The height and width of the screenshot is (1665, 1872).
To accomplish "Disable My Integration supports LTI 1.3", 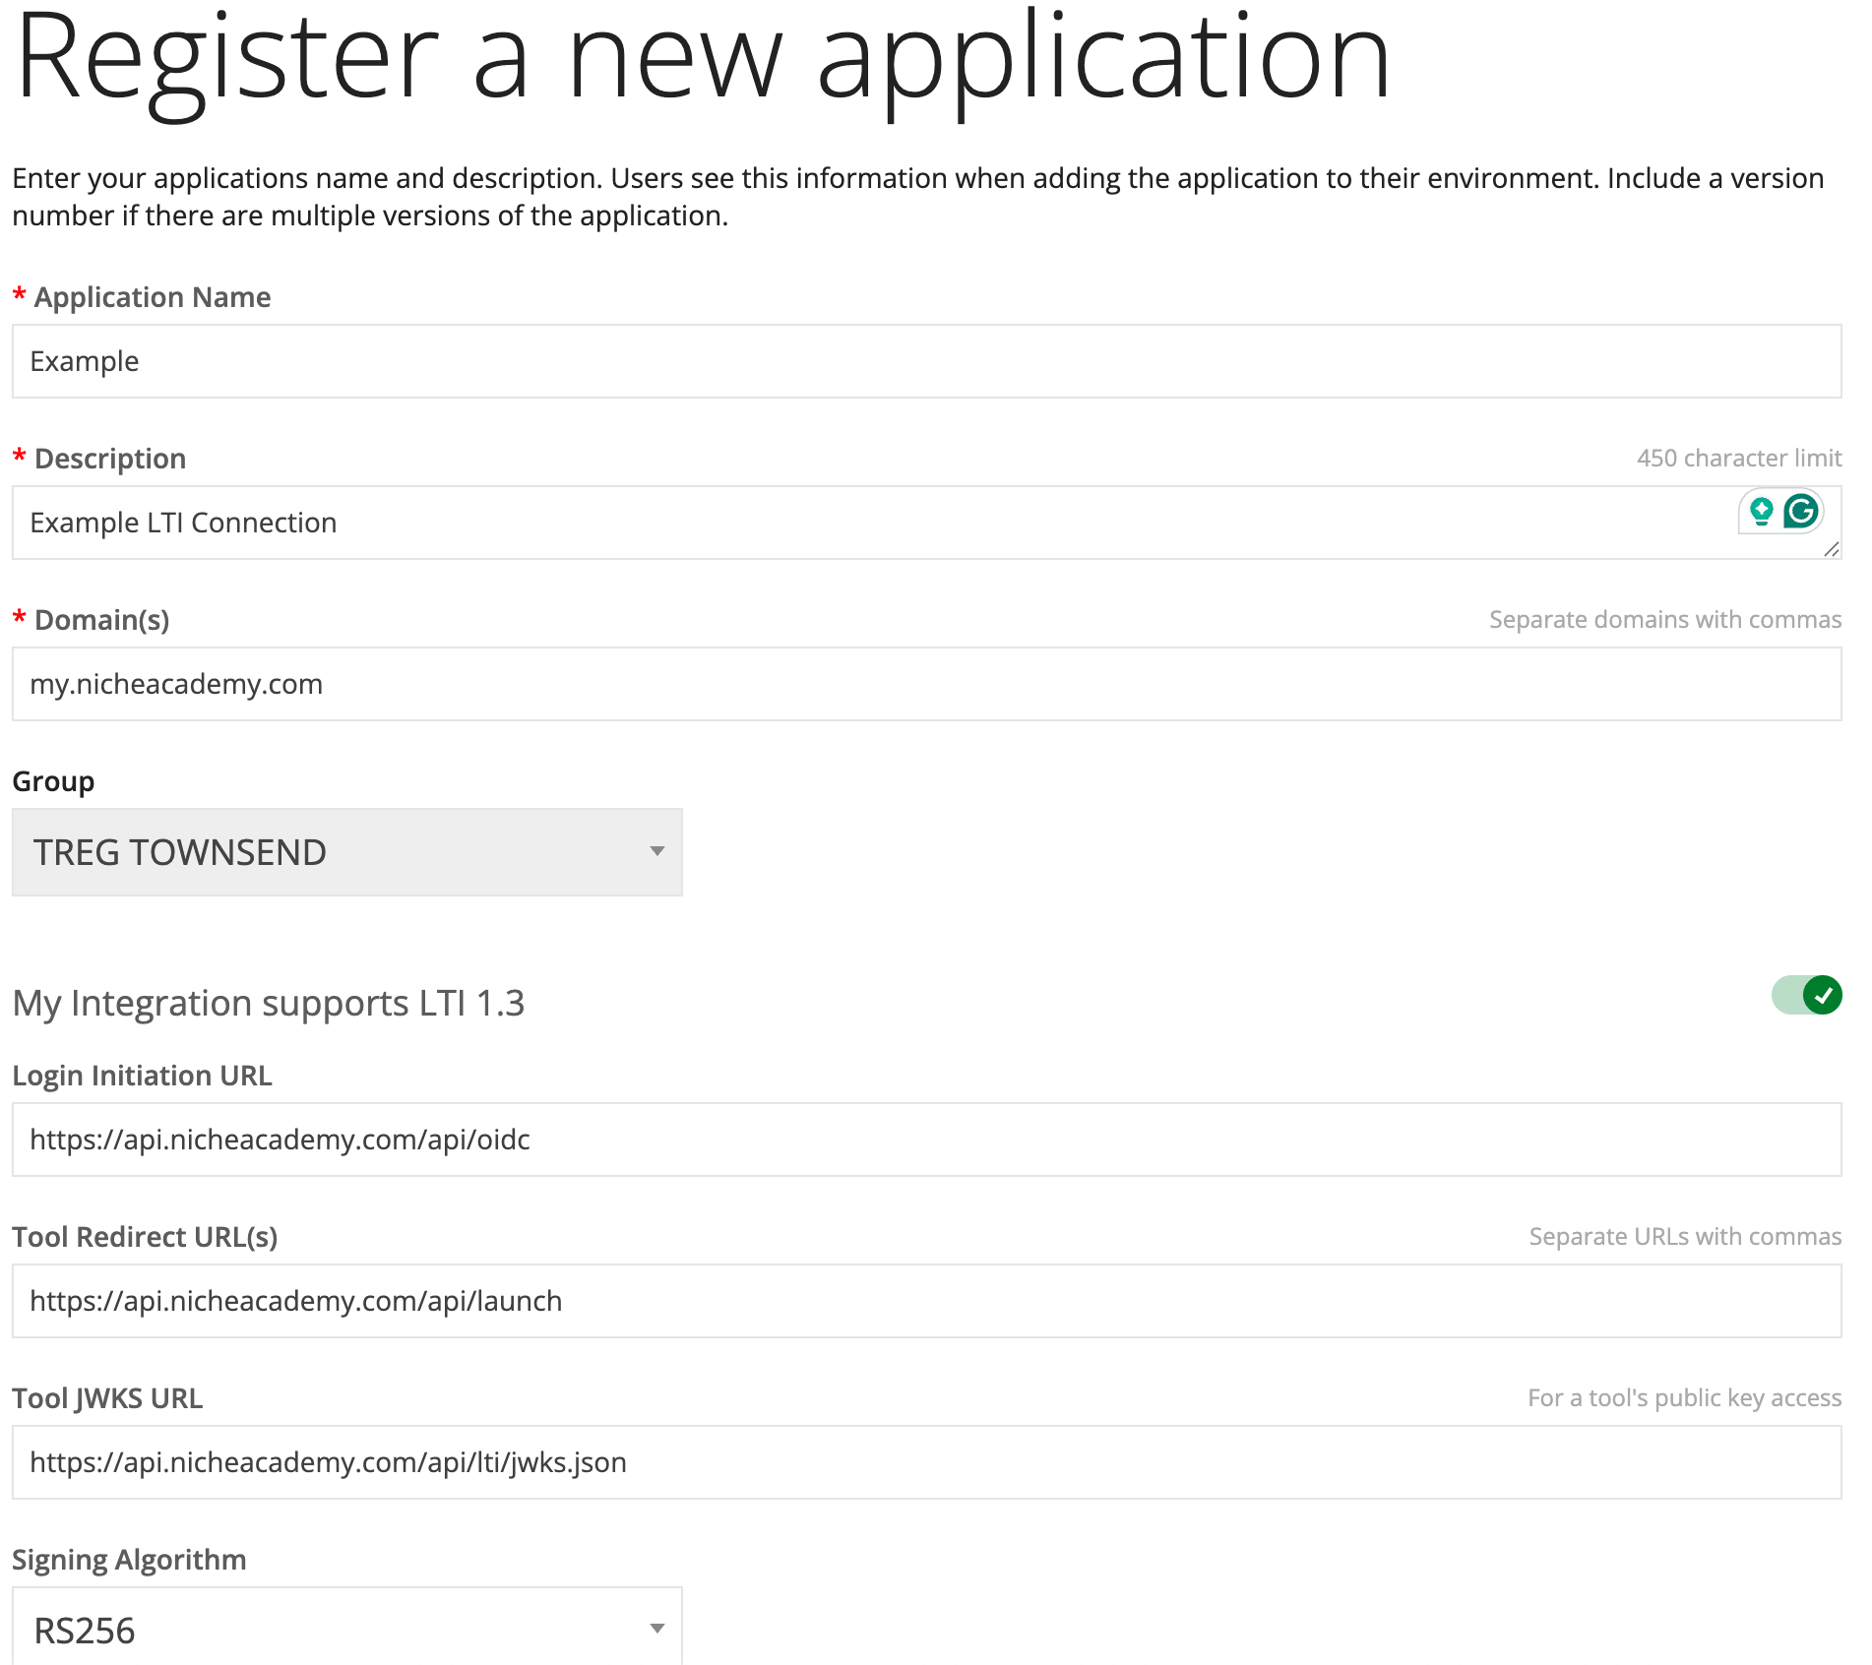I will coord(1805,996).
